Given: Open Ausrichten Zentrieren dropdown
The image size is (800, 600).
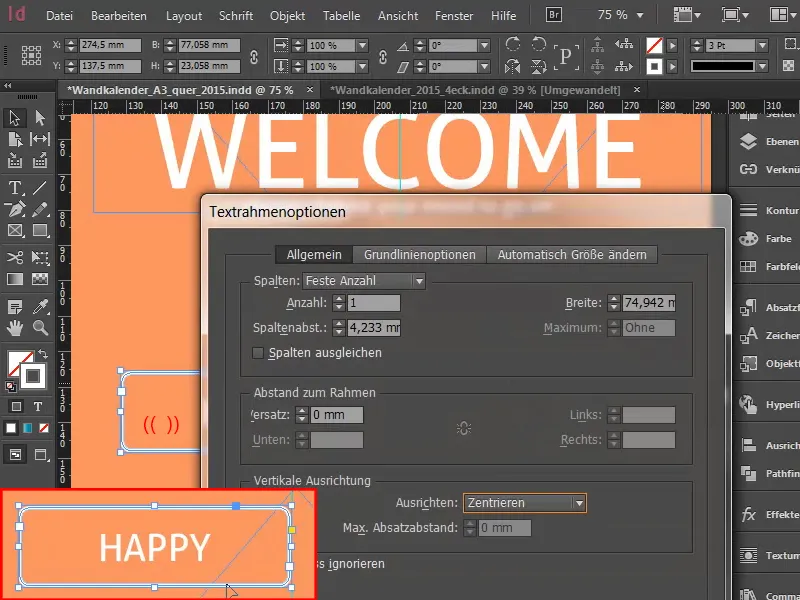Looking at the screenshot, I should 524,503.
